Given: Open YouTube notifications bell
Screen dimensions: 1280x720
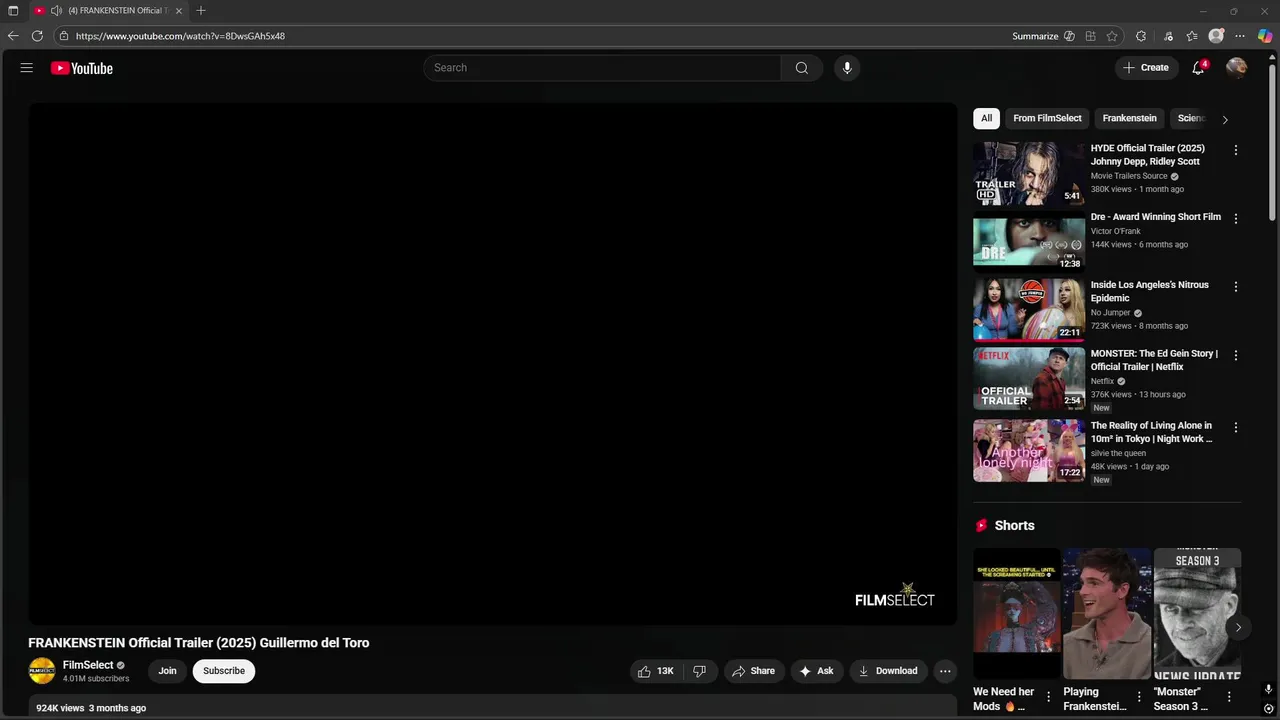Looking at the screenshot, I should click(1198, 68).
